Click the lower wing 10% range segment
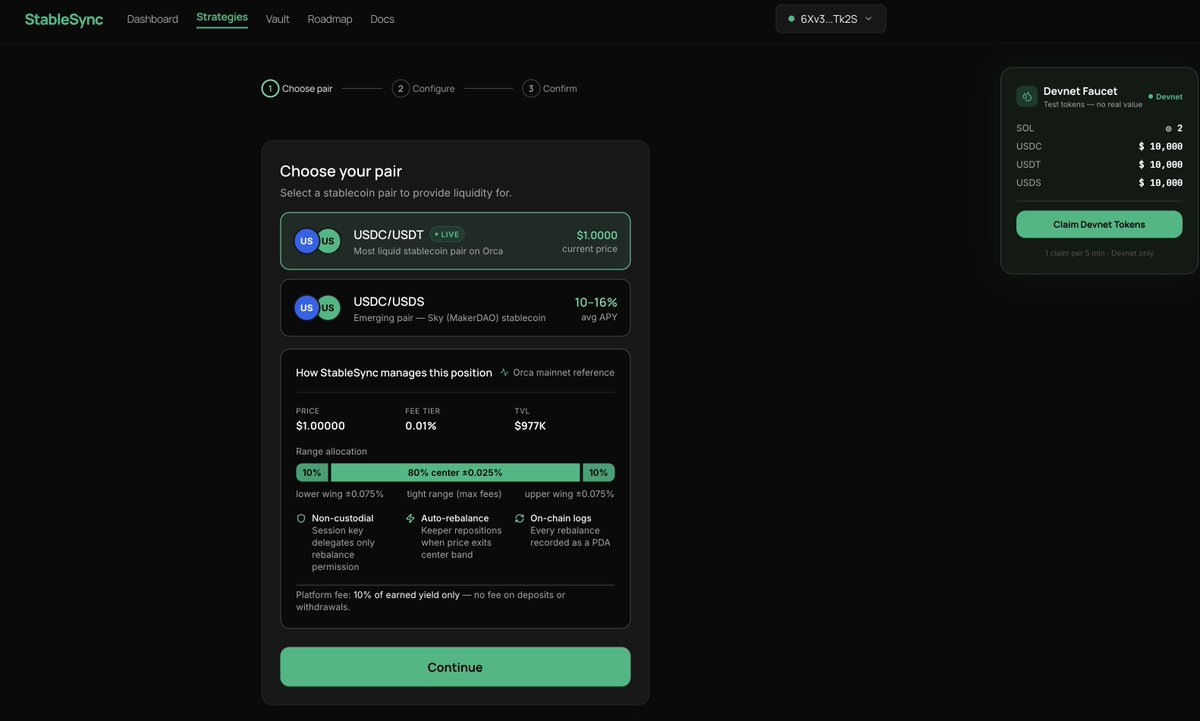Screen dimensions: 1200x721 312,472
